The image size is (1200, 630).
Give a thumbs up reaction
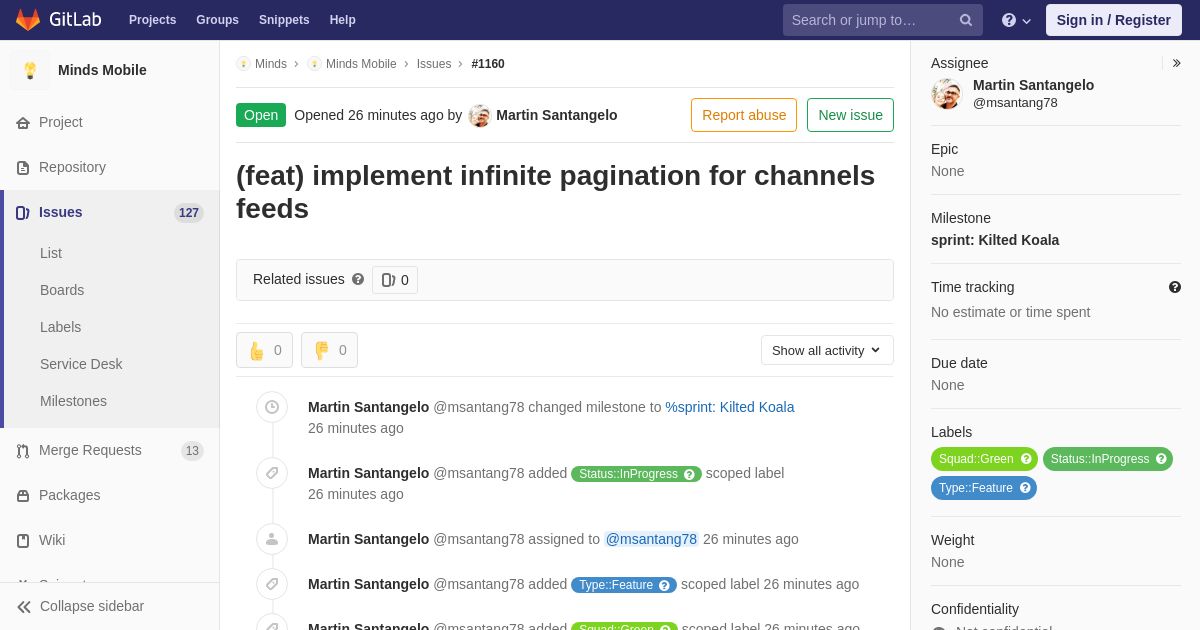pyautogui.click(x=264, y=350)
